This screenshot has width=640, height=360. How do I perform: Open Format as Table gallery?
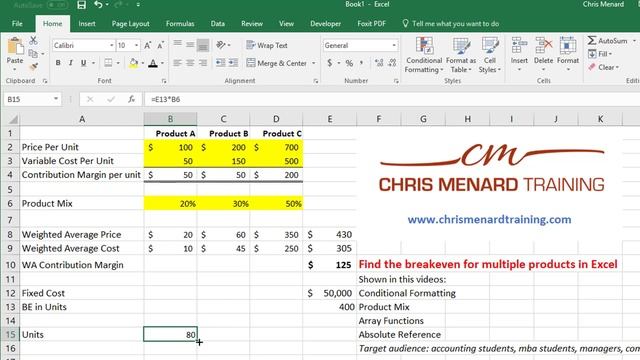click(x=461, y=55)
